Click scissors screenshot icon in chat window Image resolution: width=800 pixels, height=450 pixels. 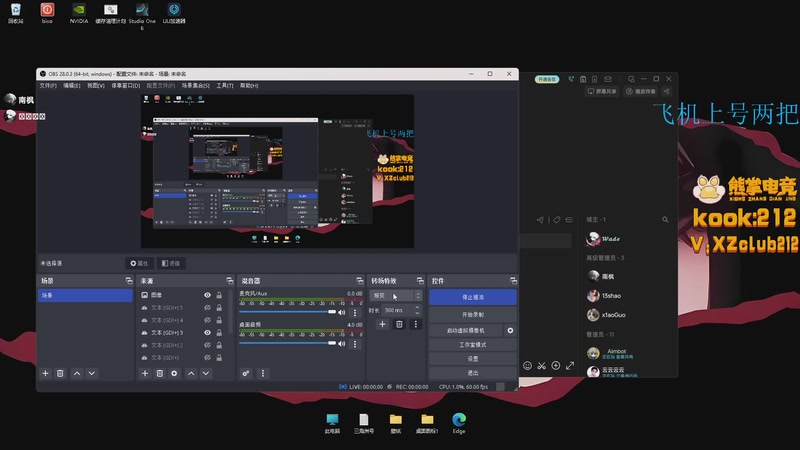(542, 365)
